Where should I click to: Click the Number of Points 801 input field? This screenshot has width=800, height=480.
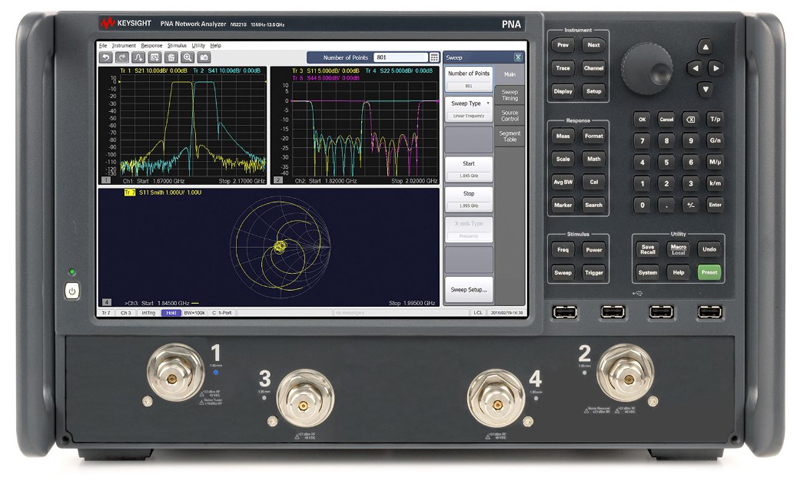pos(401,58)
